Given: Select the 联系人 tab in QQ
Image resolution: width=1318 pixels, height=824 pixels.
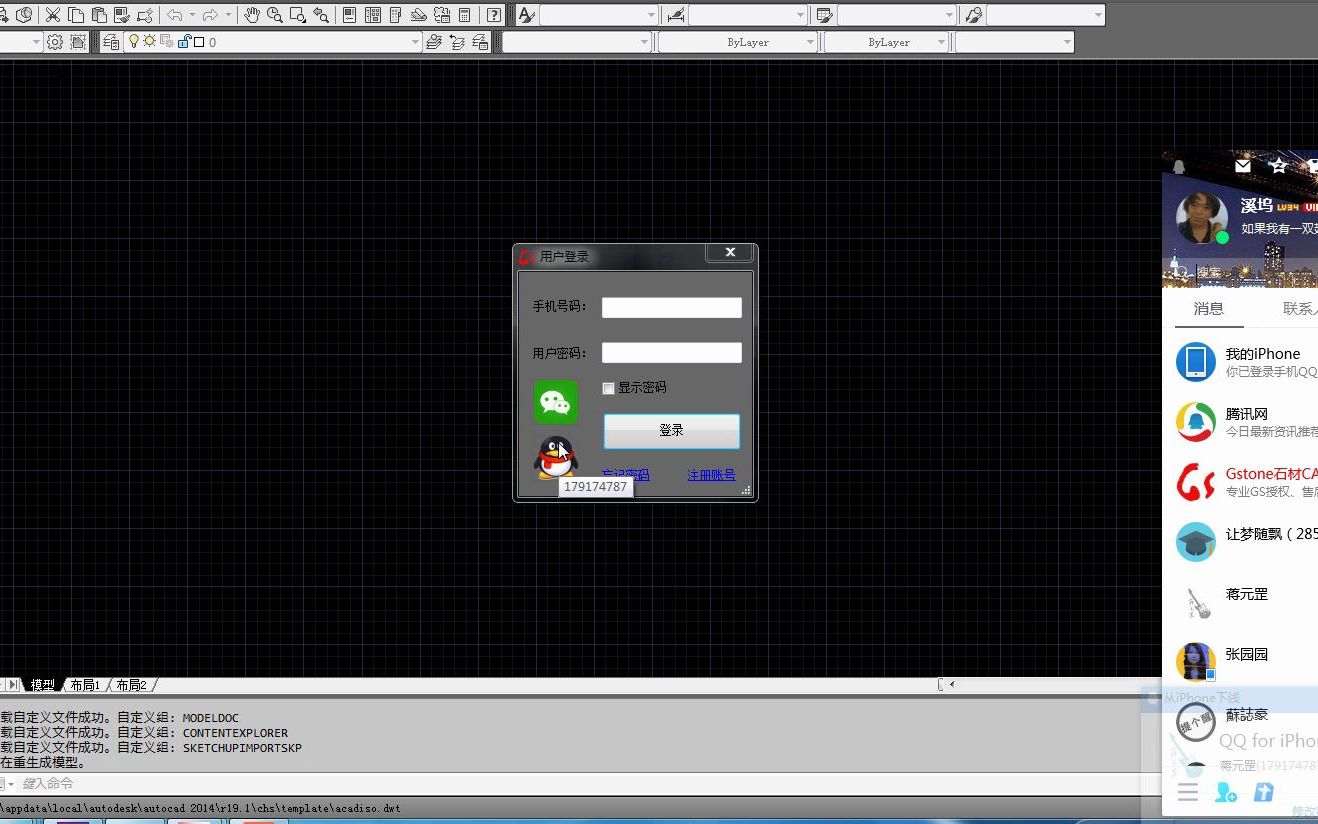Looking at the screenshot, I should tap(1299, 309).
